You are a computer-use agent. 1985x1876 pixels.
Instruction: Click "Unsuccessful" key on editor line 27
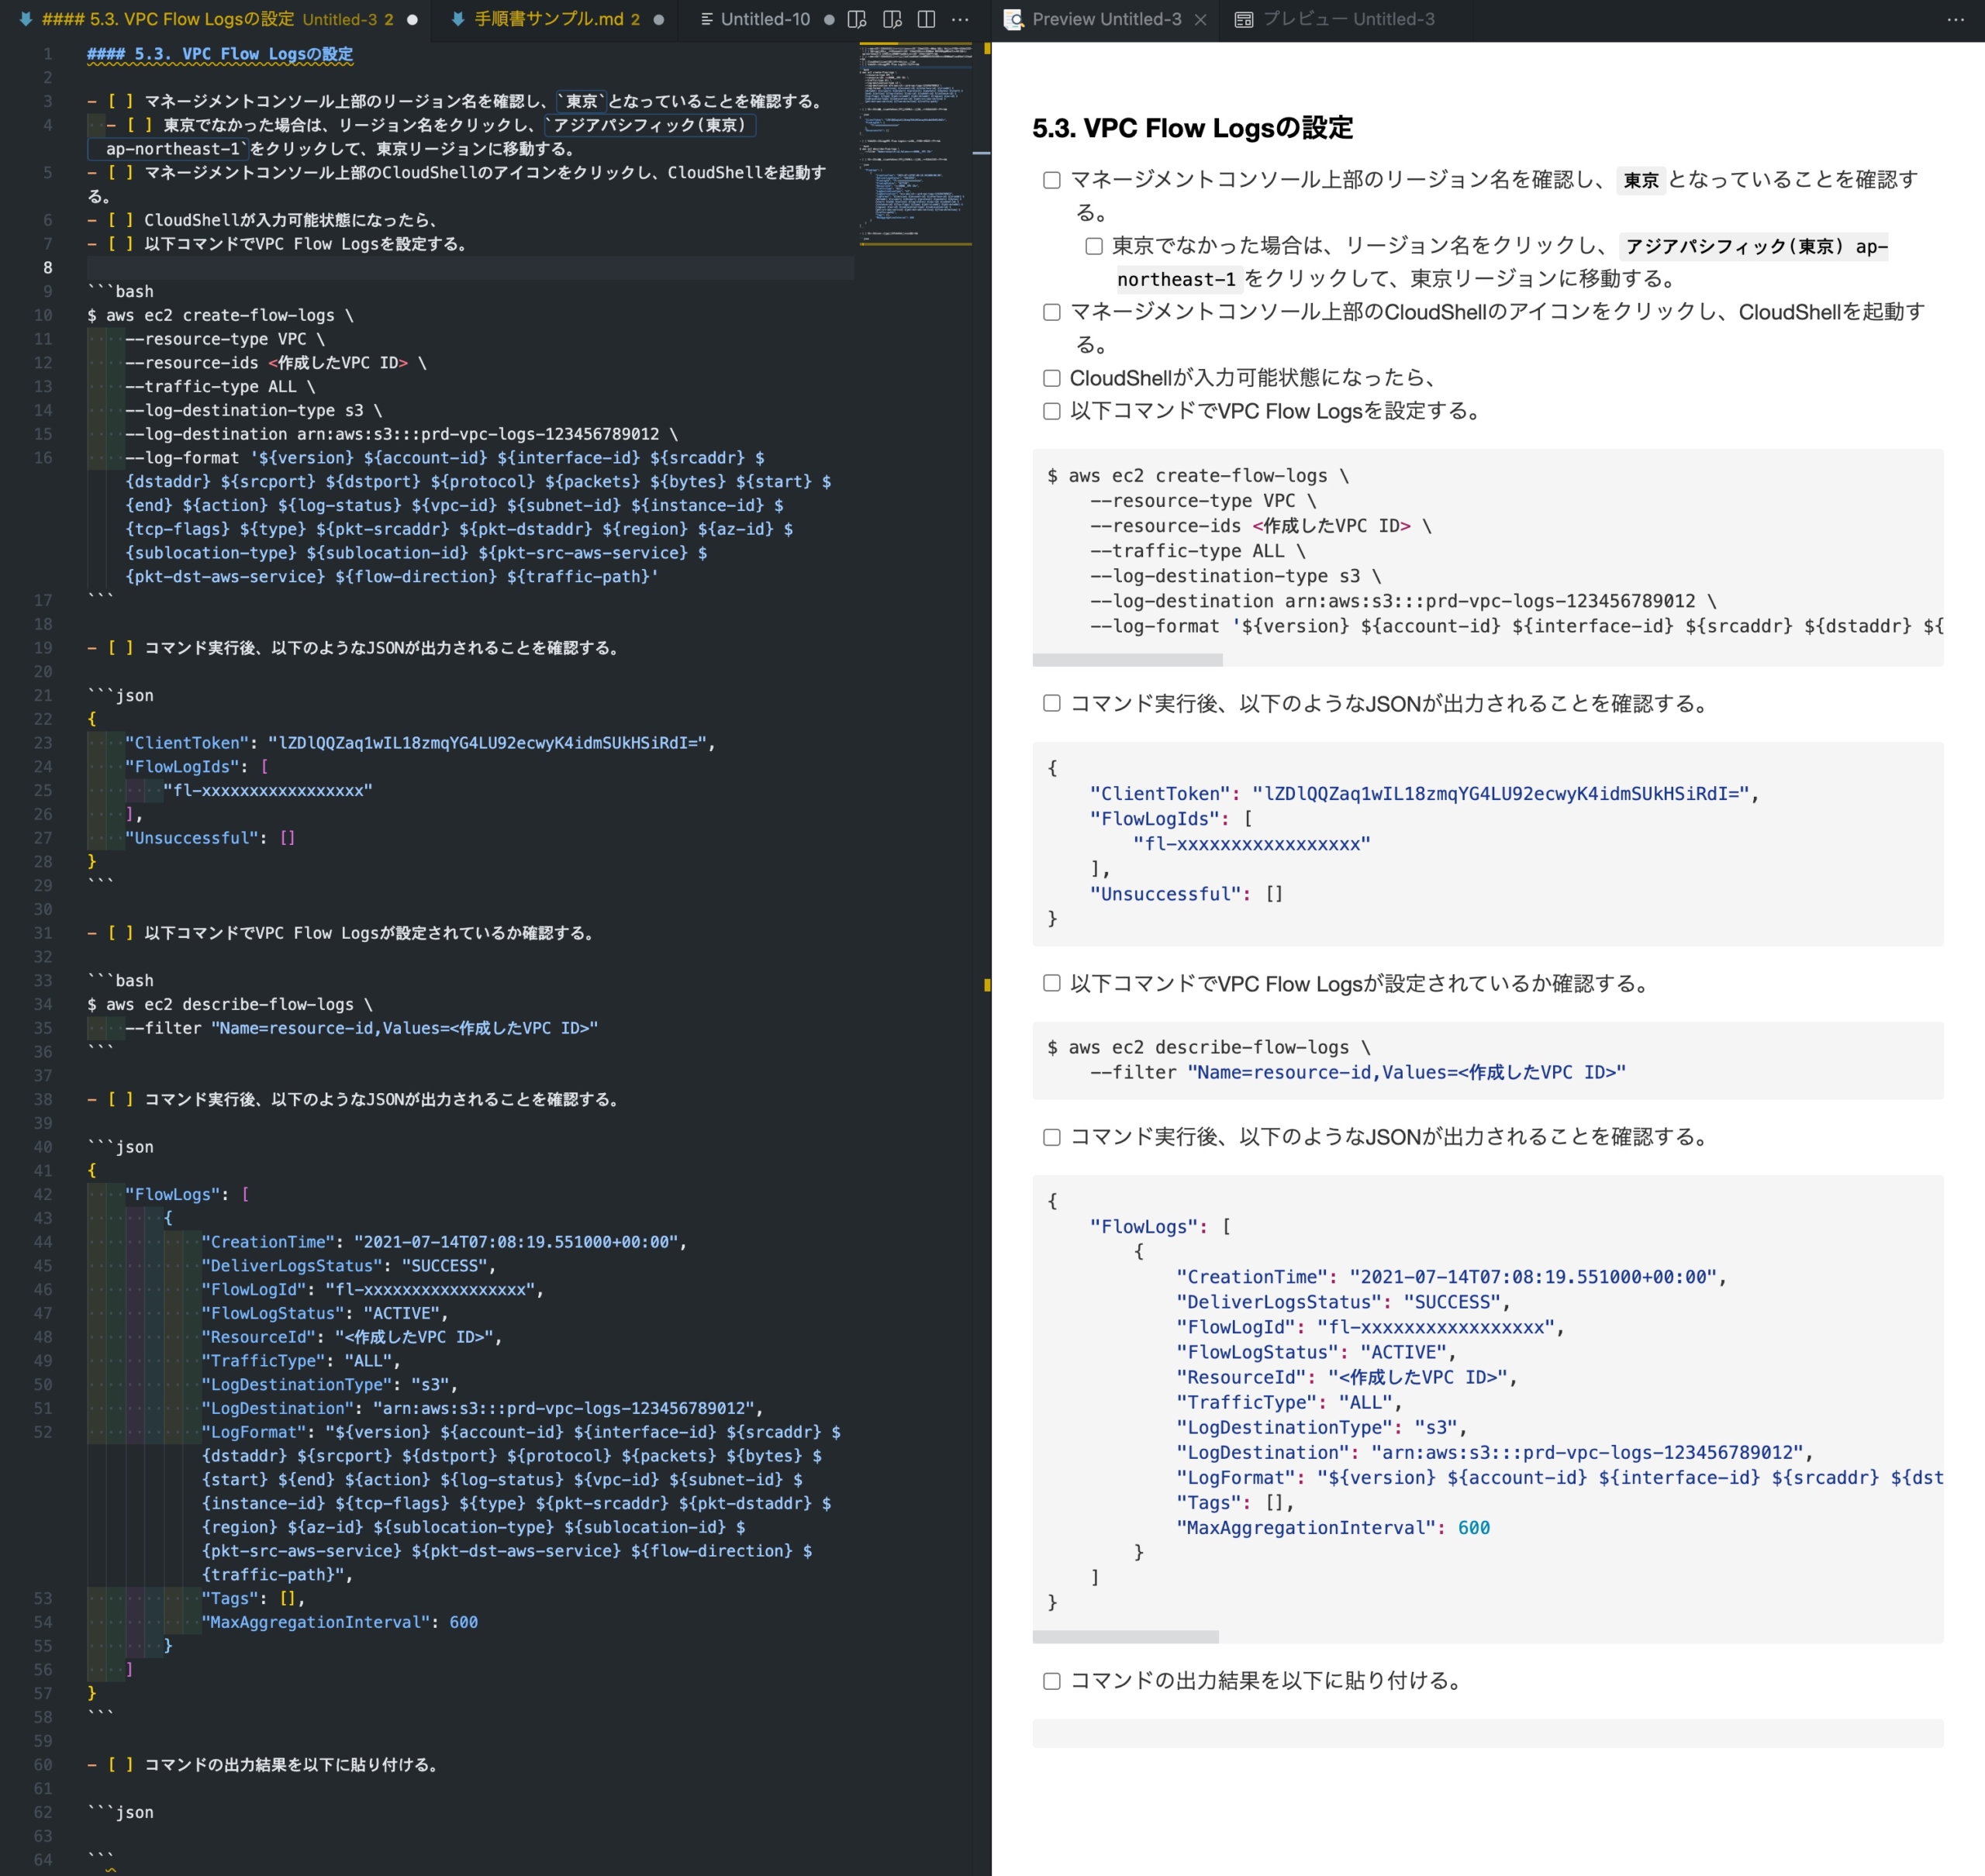(192, 838)
